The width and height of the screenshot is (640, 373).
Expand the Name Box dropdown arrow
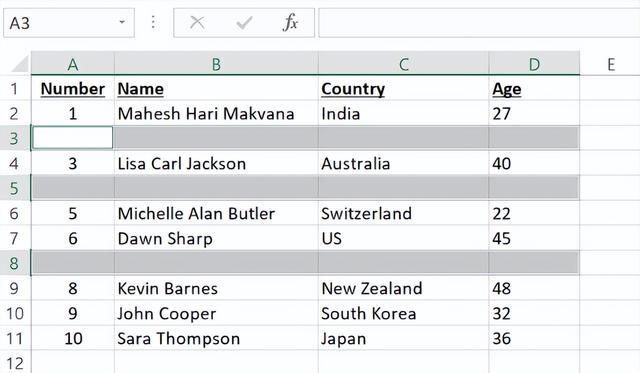pyautogui.click(x=122, y=22)
